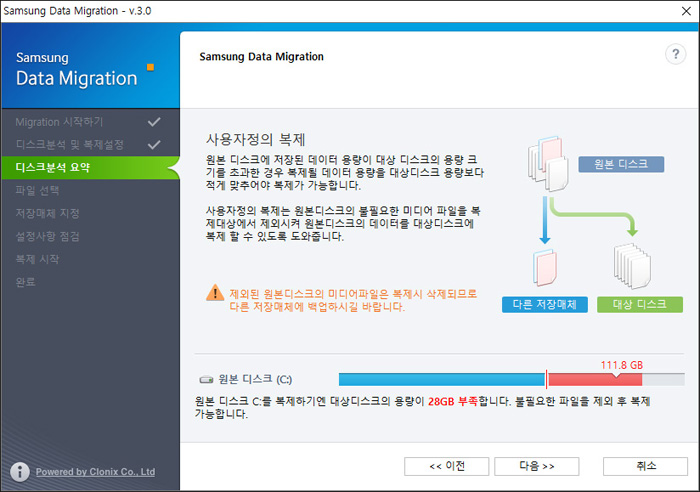The height and width of the screenshot is (492, 700).
Task: Click the white files icon above 대상 디스크
Action: (632, 267)
